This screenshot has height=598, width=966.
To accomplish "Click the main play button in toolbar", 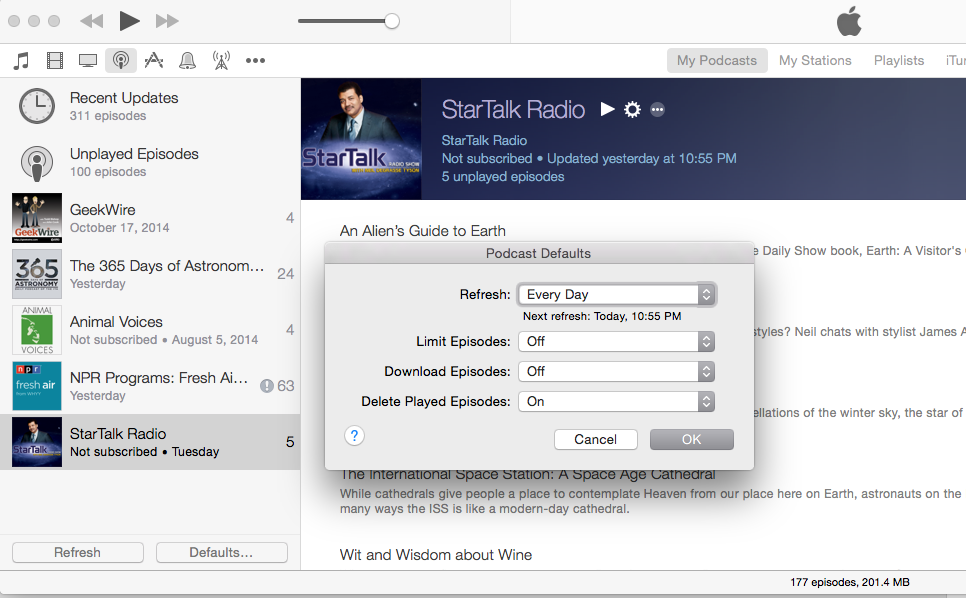I will point(129,21).
